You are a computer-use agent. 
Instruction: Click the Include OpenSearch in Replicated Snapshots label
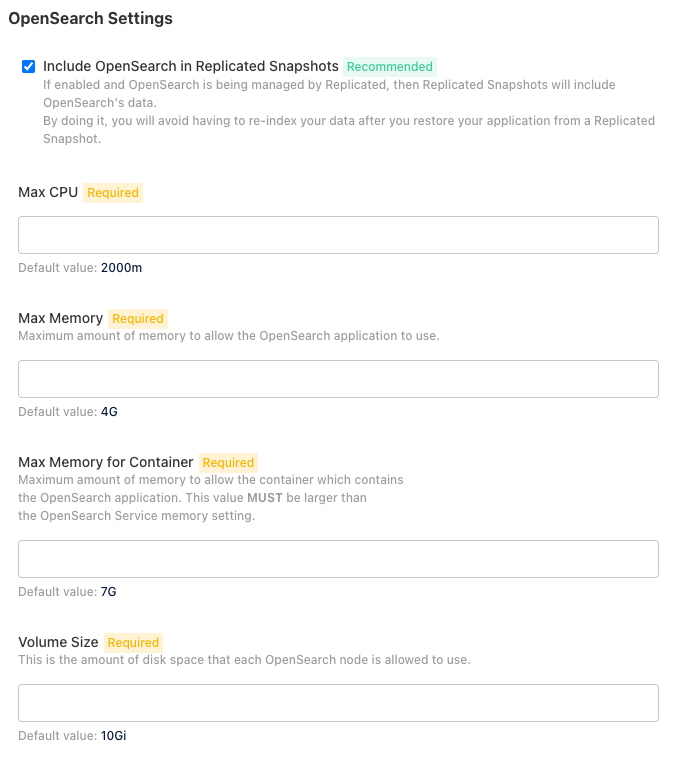click(x=191, y=66)
